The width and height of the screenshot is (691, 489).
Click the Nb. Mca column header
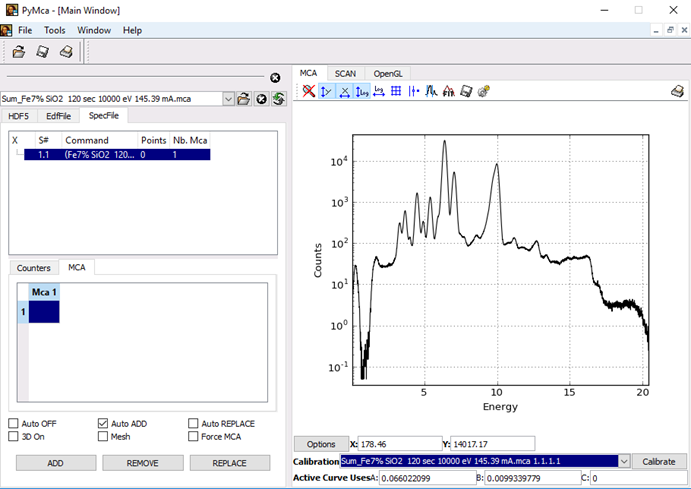190,141
